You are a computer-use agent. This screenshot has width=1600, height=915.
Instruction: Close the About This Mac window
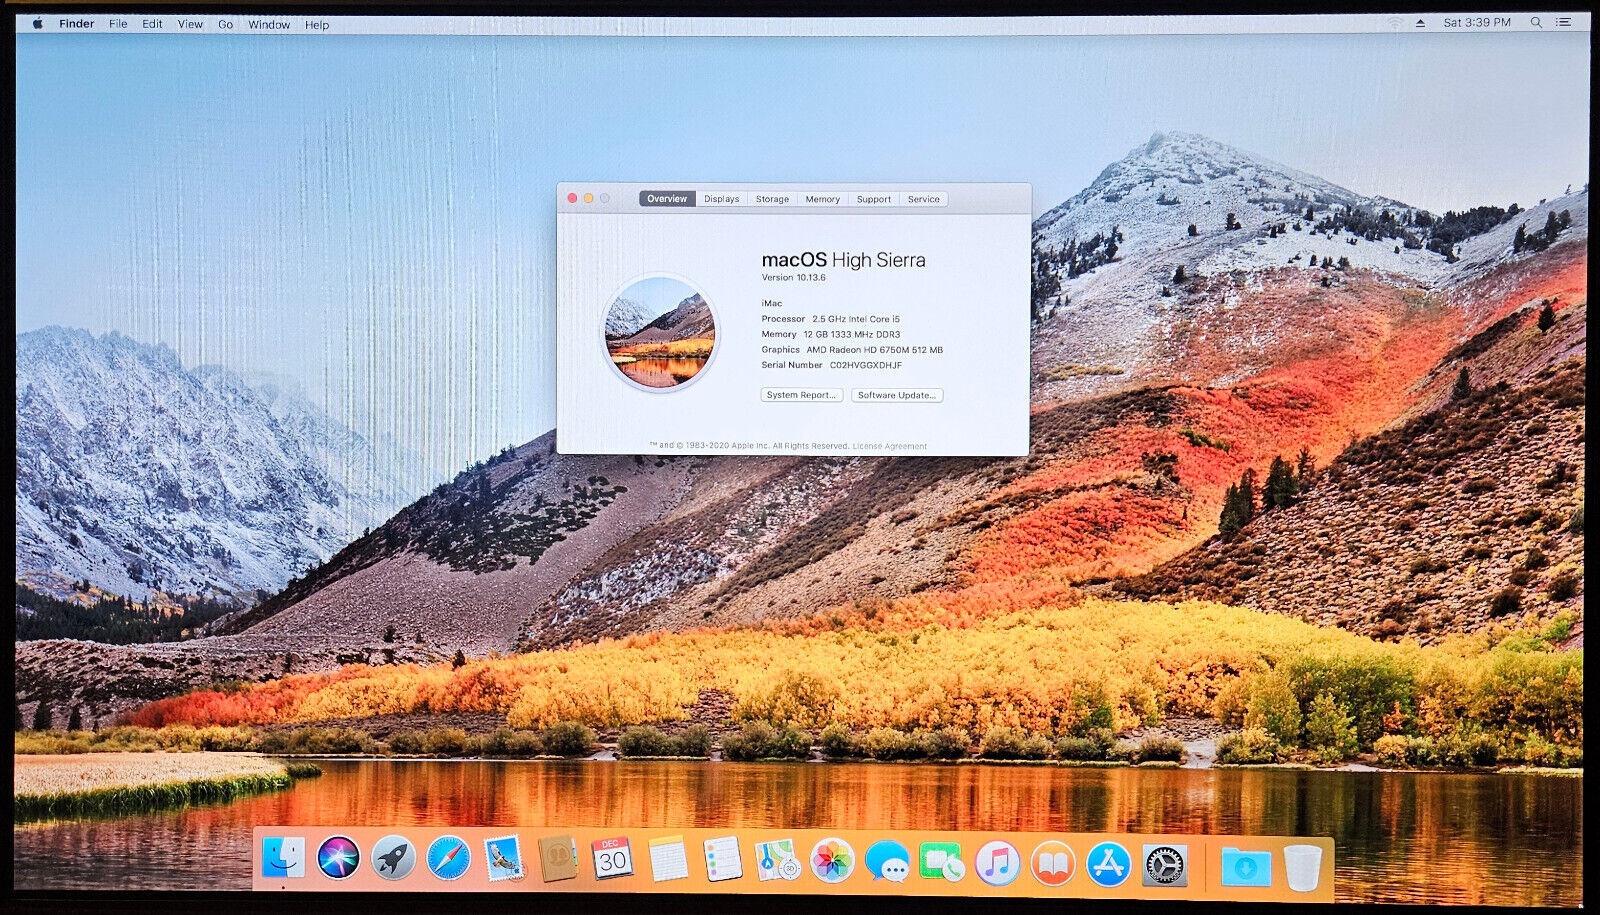[x=572, y=198]
